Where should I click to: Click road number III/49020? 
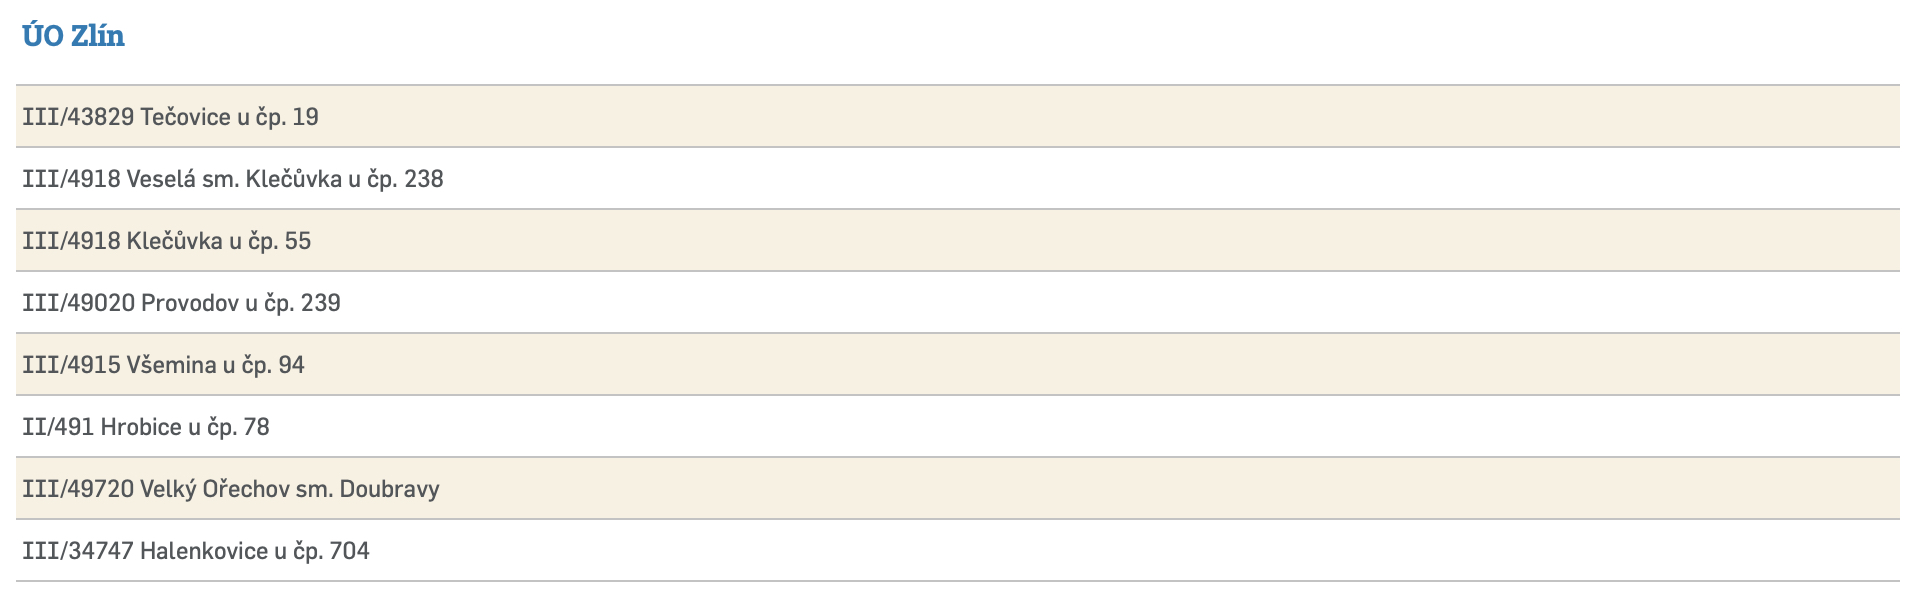[x=78, y=303]
